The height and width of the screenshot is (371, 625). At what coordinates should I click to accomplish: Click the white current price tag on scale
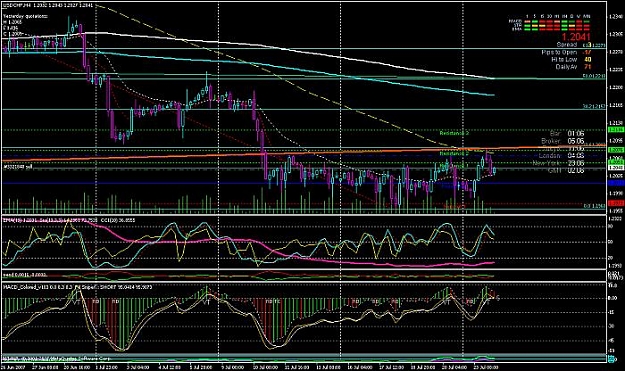(x=616, y=168)
